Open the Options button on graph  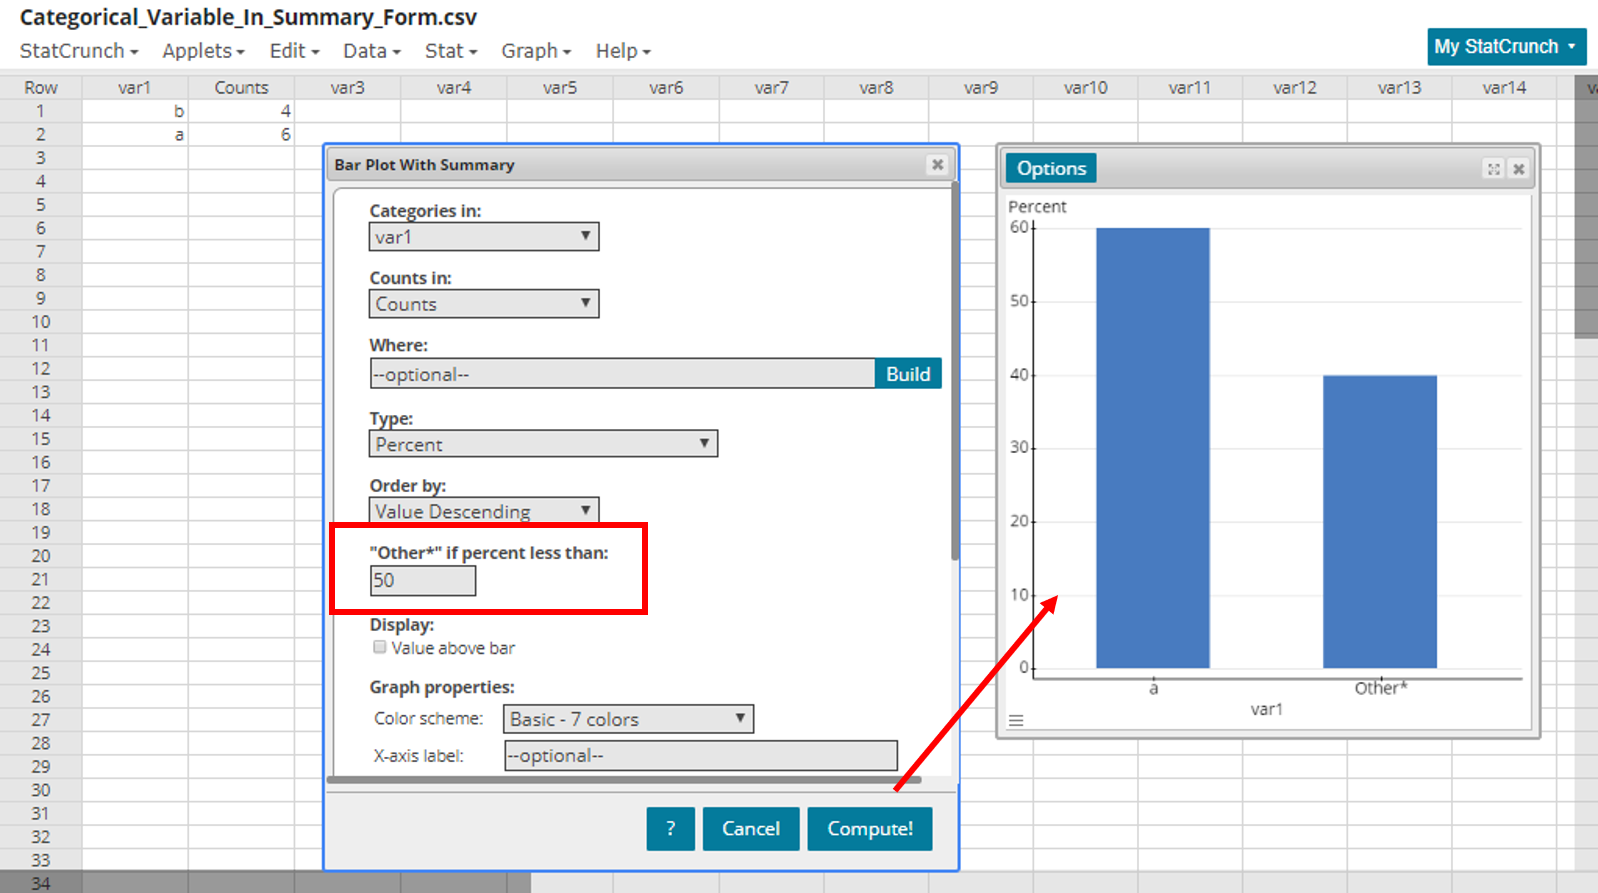[x=1051, y=169]
